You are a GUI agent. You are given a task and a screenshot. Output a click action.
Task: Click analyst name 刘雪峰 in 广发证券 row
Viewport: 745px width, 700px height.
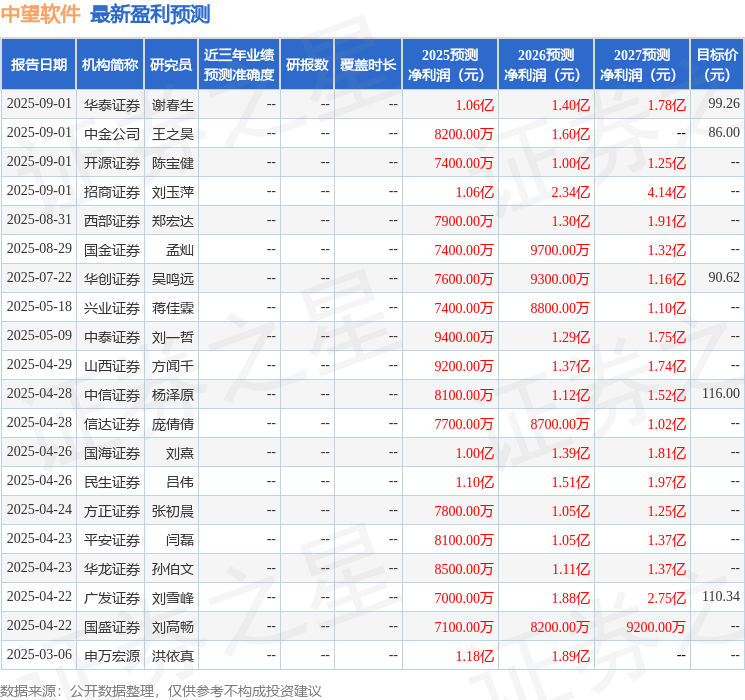tap(173, 598)
